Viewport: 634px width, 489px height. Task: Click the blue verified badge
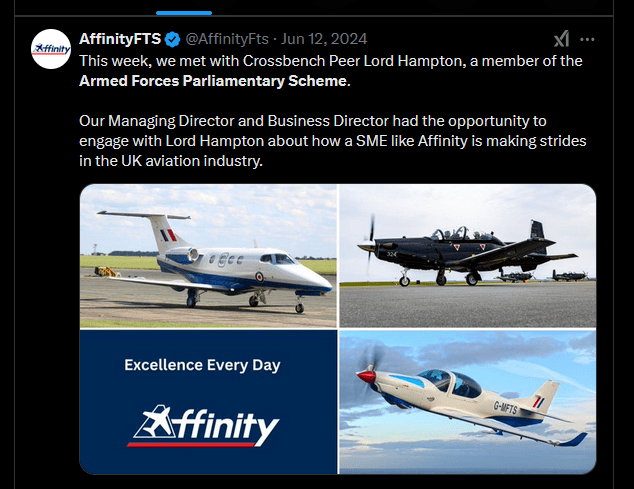(172, 40)
